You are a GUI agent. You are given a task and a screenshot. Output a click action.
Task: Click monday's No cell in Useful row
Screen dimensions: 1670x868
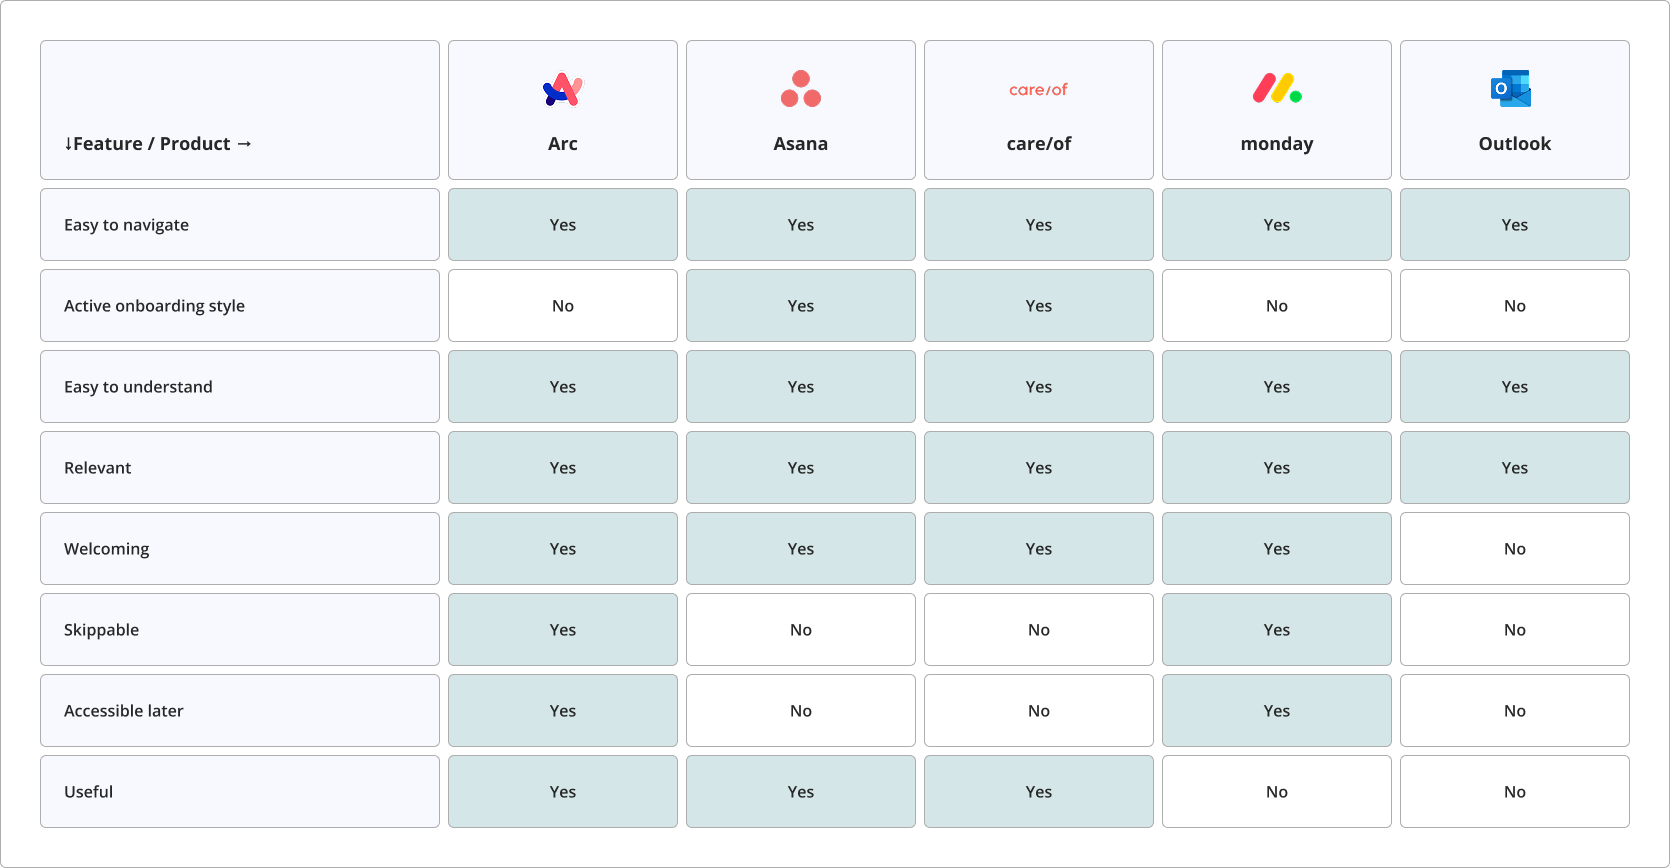(x=1277, y=792)
